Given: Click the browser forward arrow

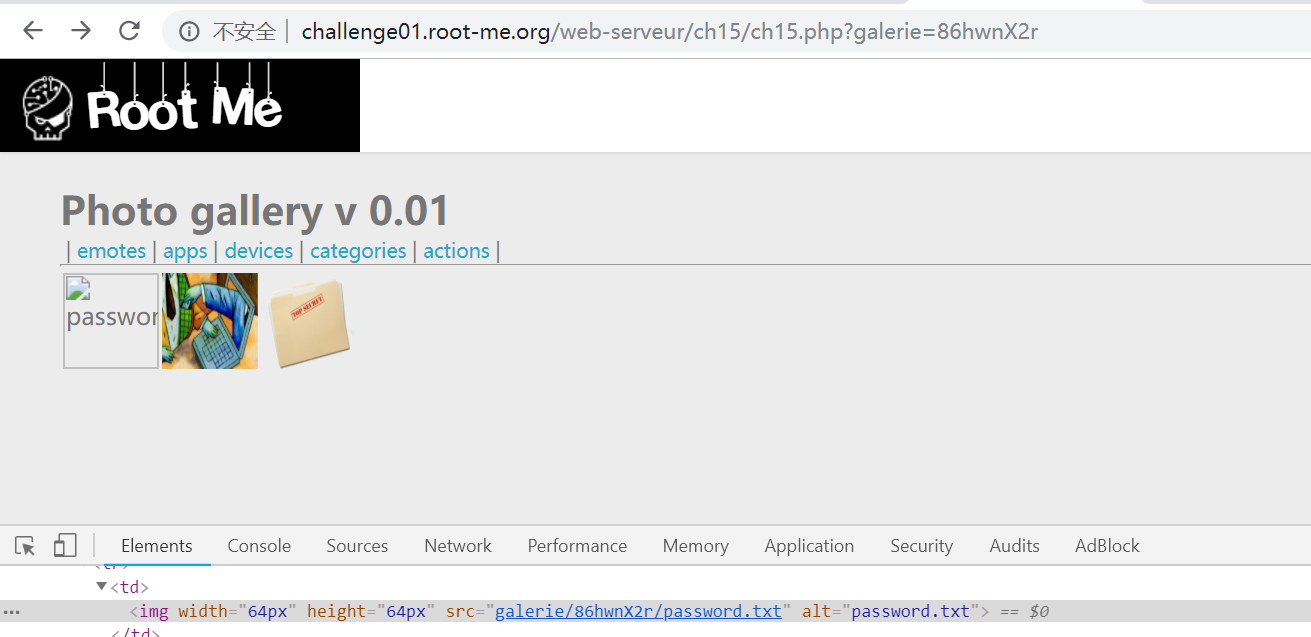Looking at the screenshot, I should pos(81,31).
